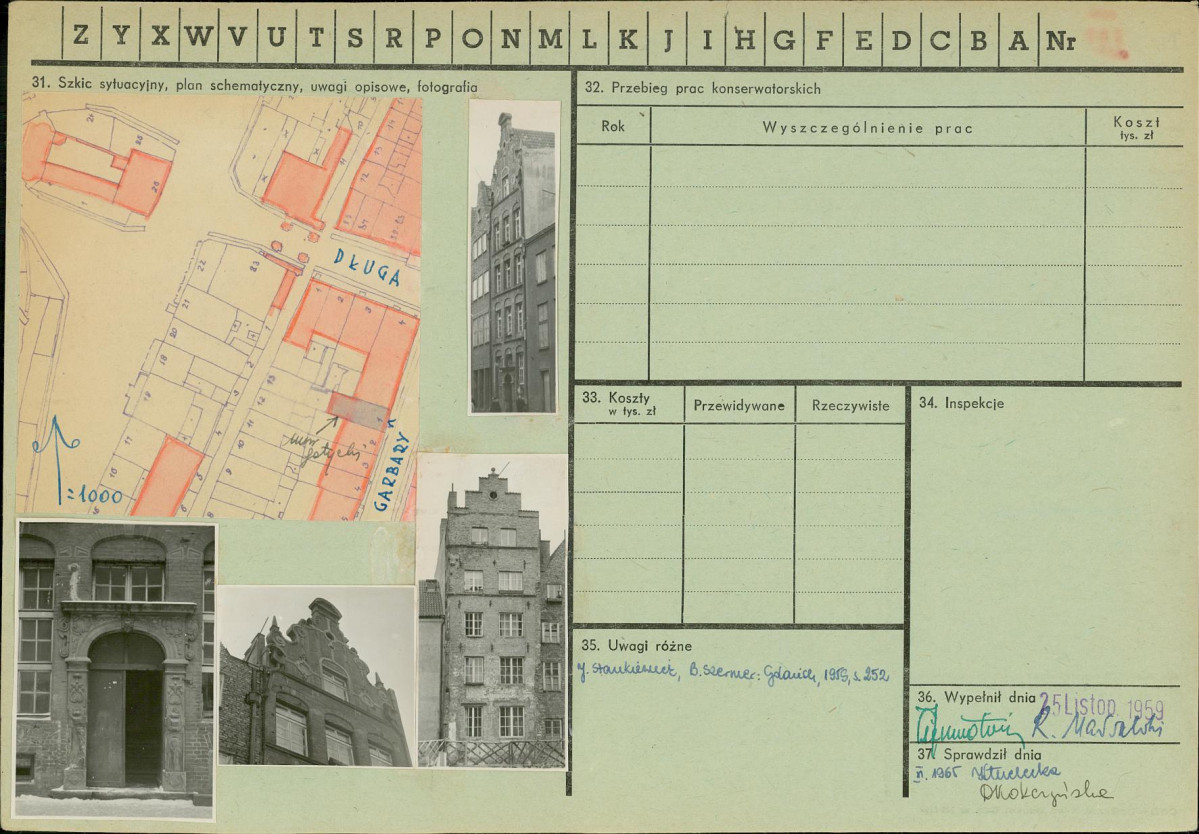Click the gray shaded parcel on the map

coord(358,409)
